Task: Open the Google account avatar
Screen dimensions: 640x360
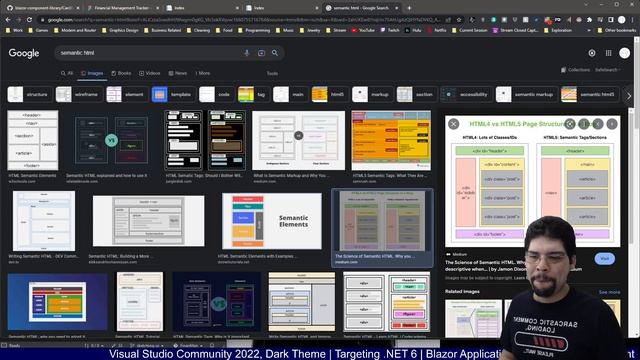Action: coord(624,53)
